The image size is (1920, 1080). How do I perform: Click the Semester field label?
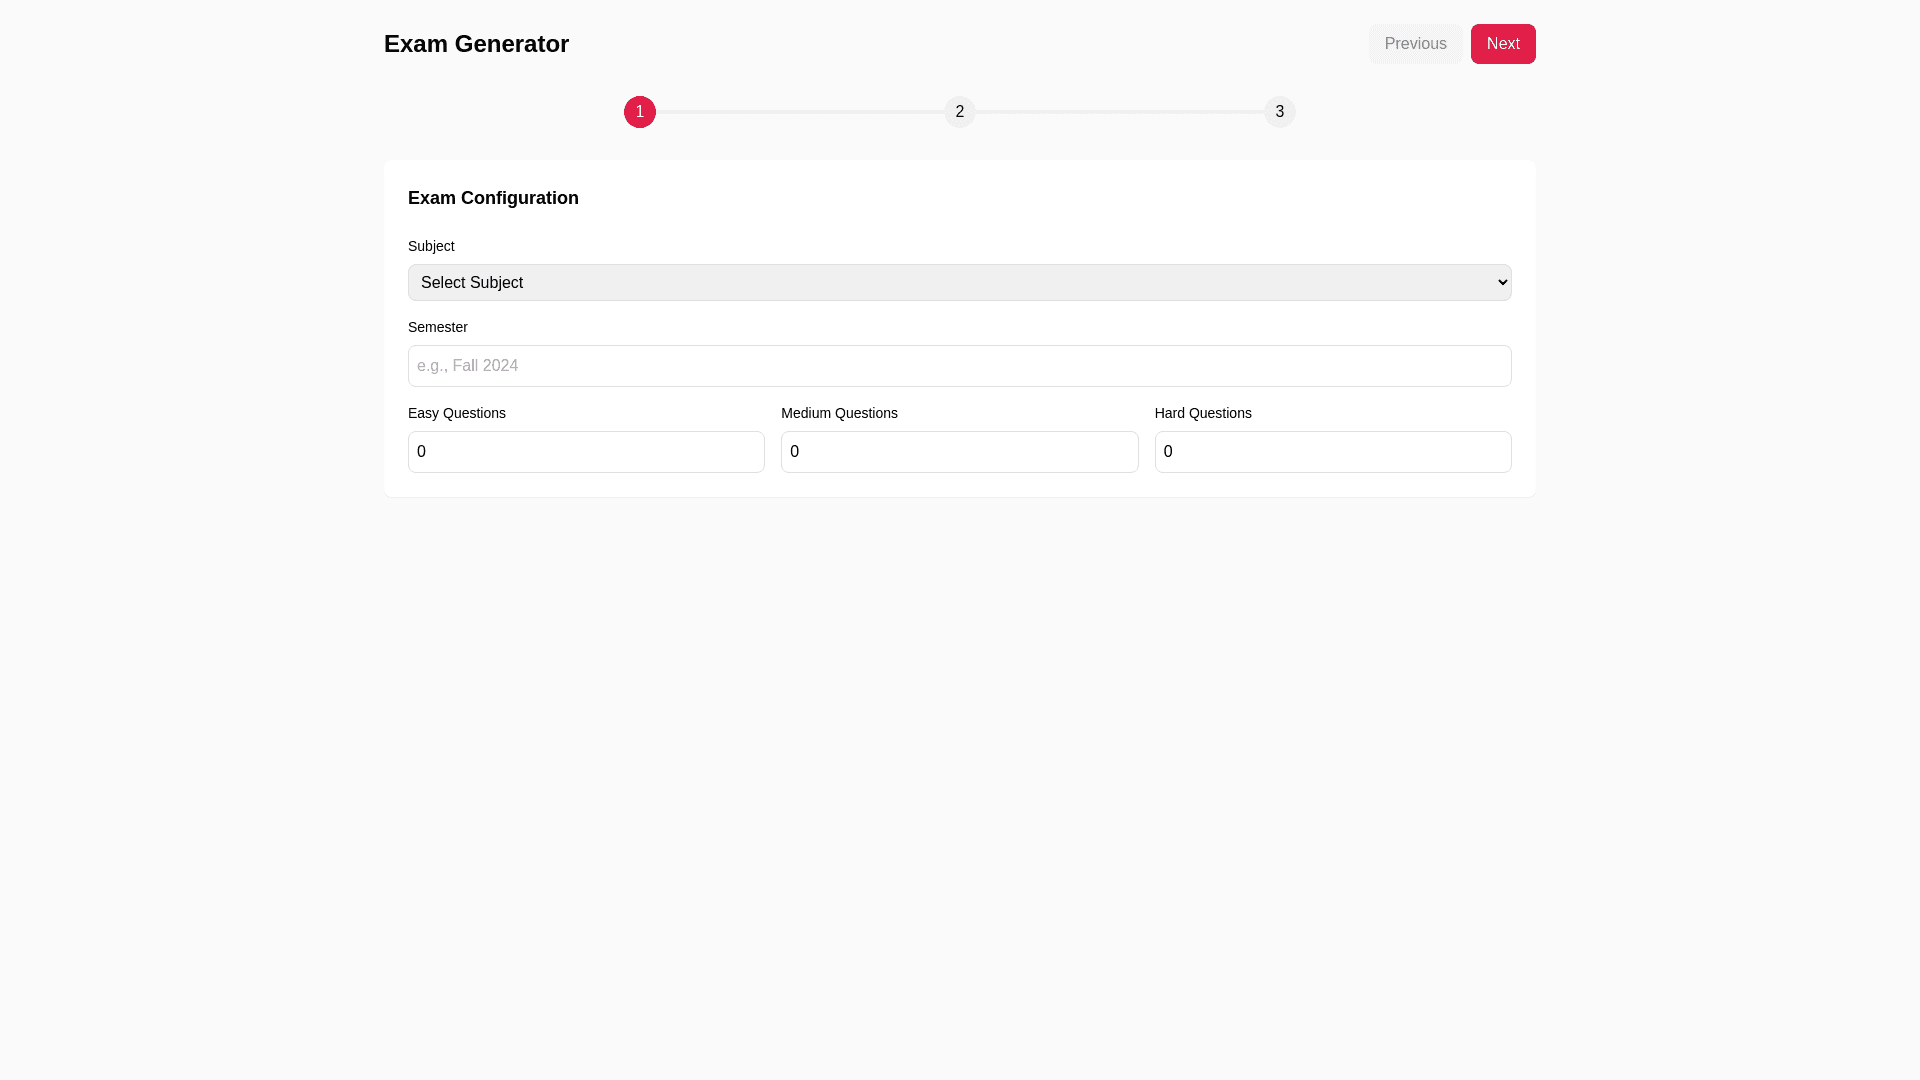pos(438,327)
